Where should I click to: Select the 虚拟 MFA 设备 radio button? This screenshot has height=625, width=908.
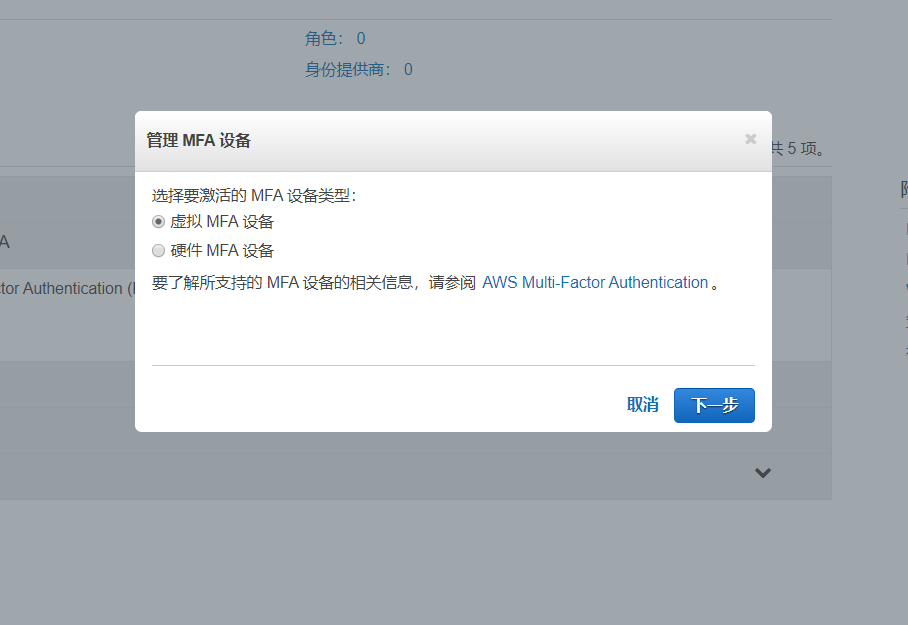pyautogui.click(x=158, y=222)
